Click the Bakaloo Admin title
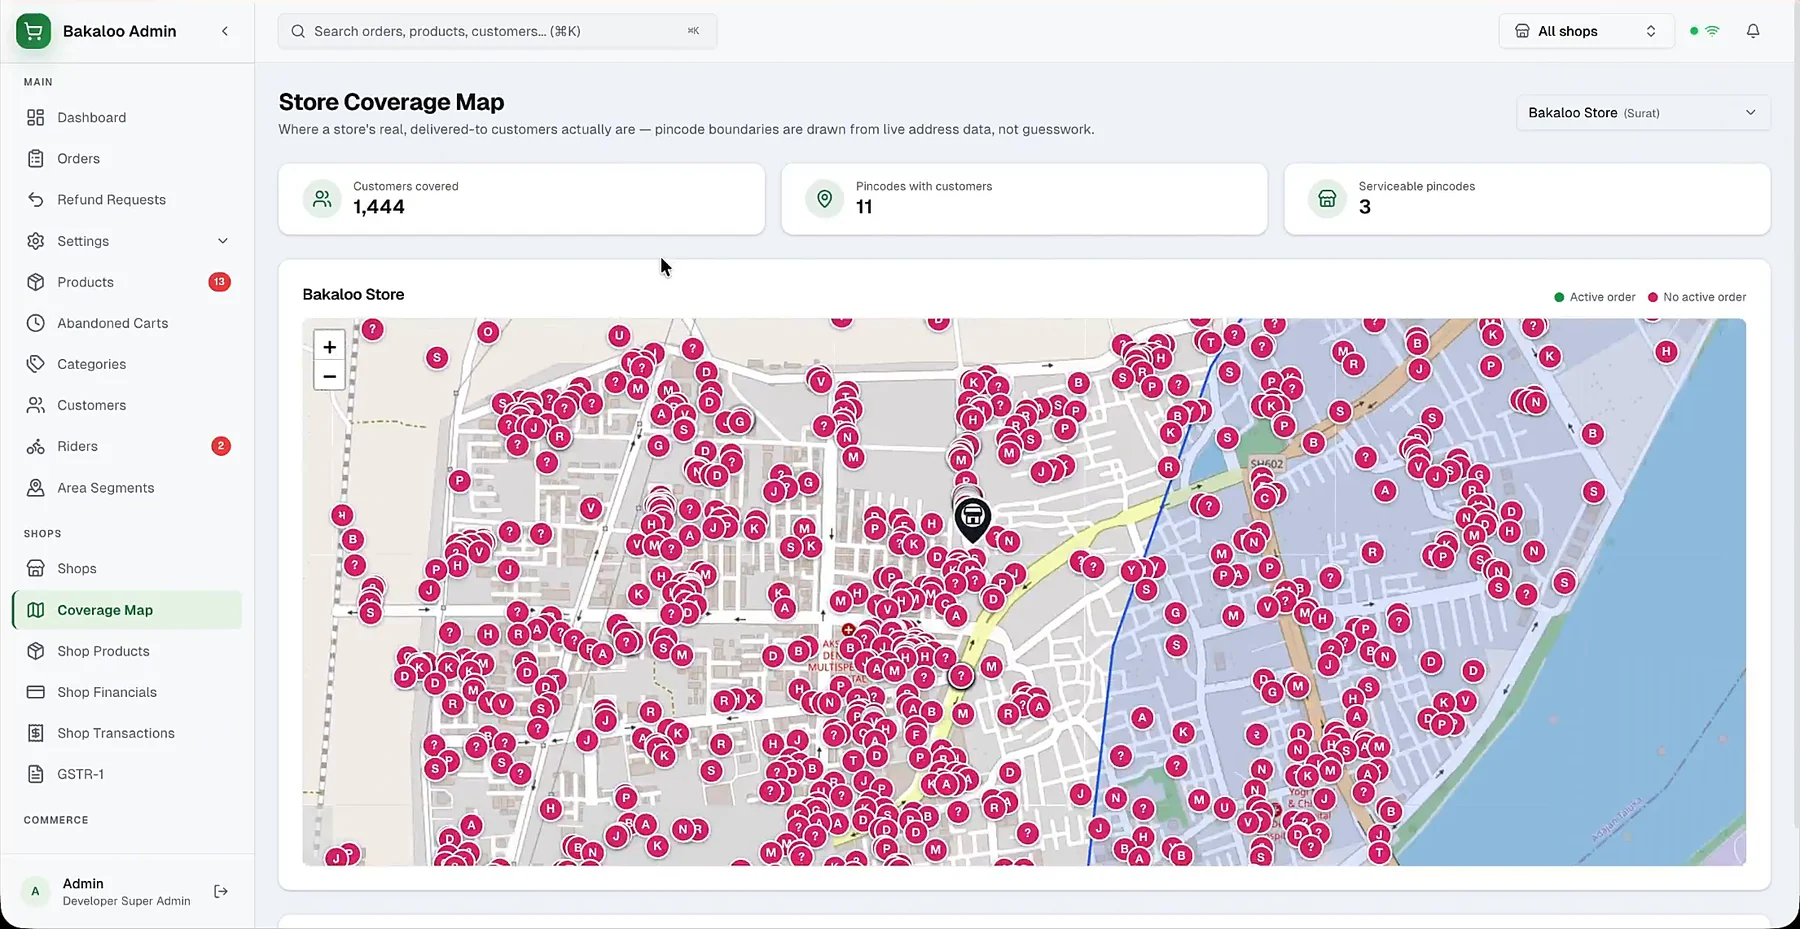The width and height of the screenshot is (1800, 929). pos(120,31)
